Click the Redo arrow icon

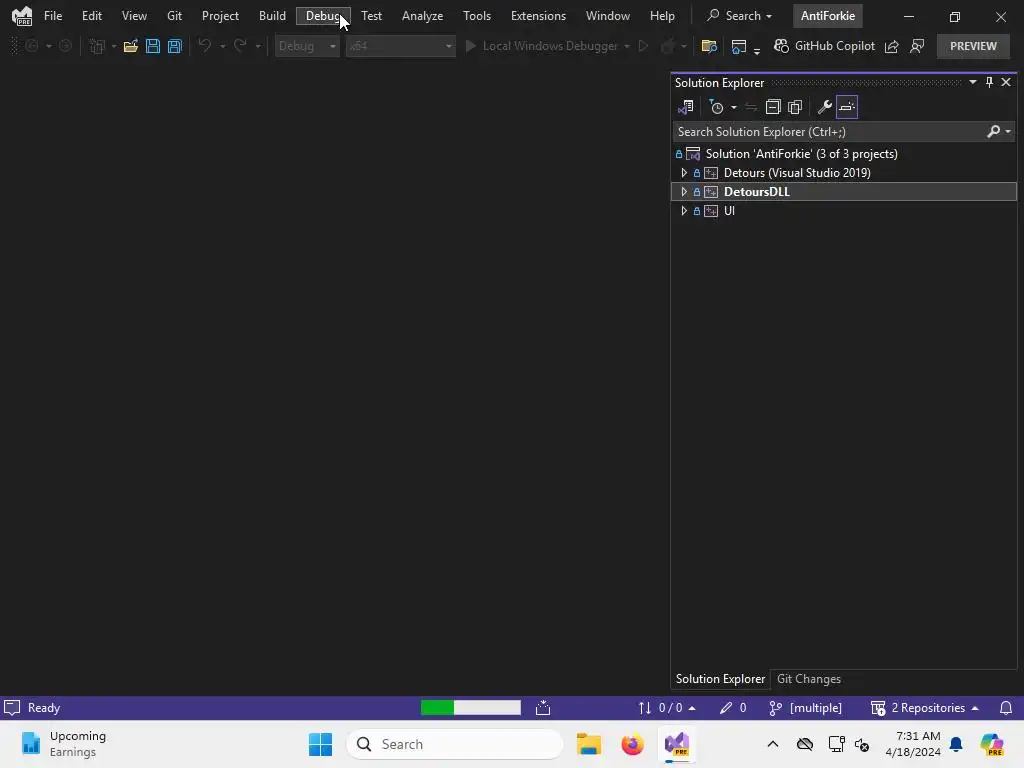coord(240,46)
